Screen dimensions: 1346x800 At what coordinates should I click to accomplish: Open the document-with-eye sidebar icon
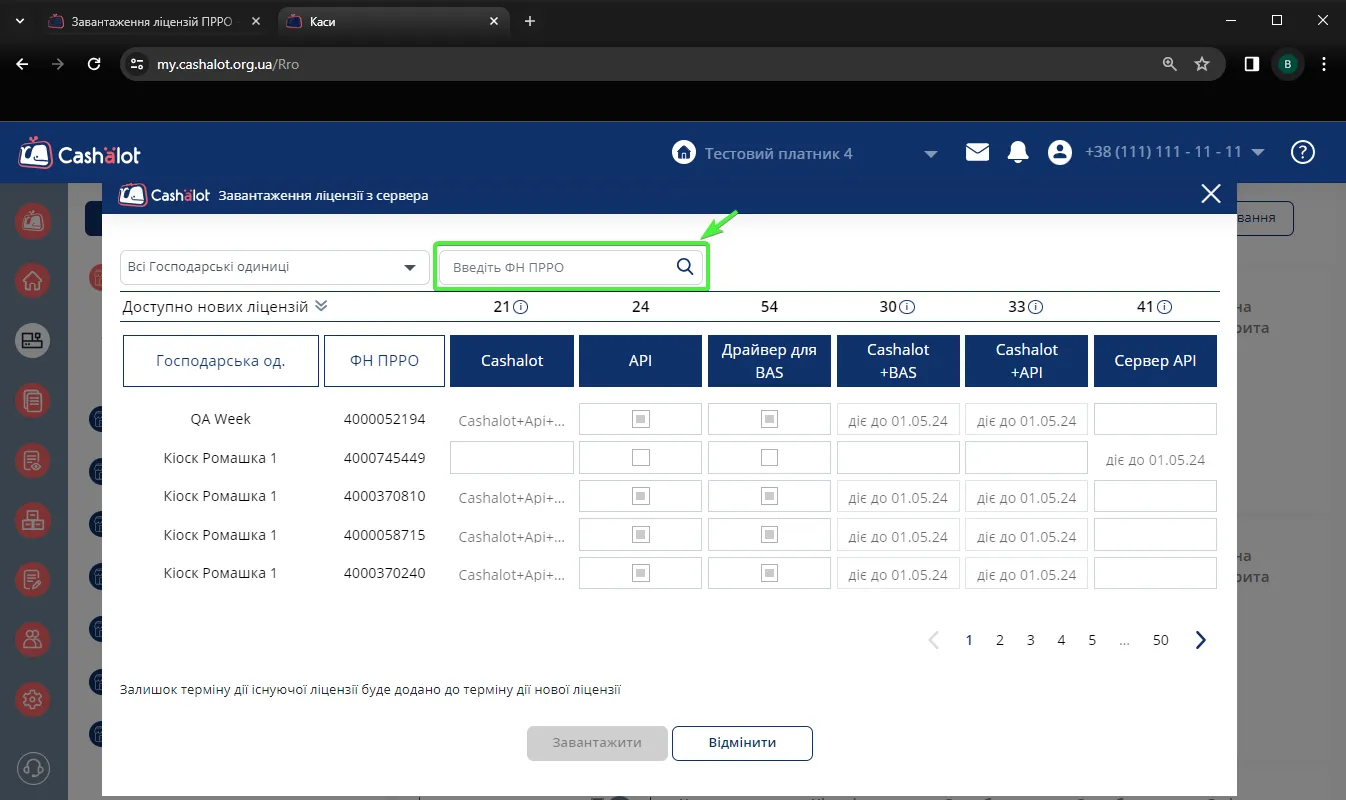33,461
